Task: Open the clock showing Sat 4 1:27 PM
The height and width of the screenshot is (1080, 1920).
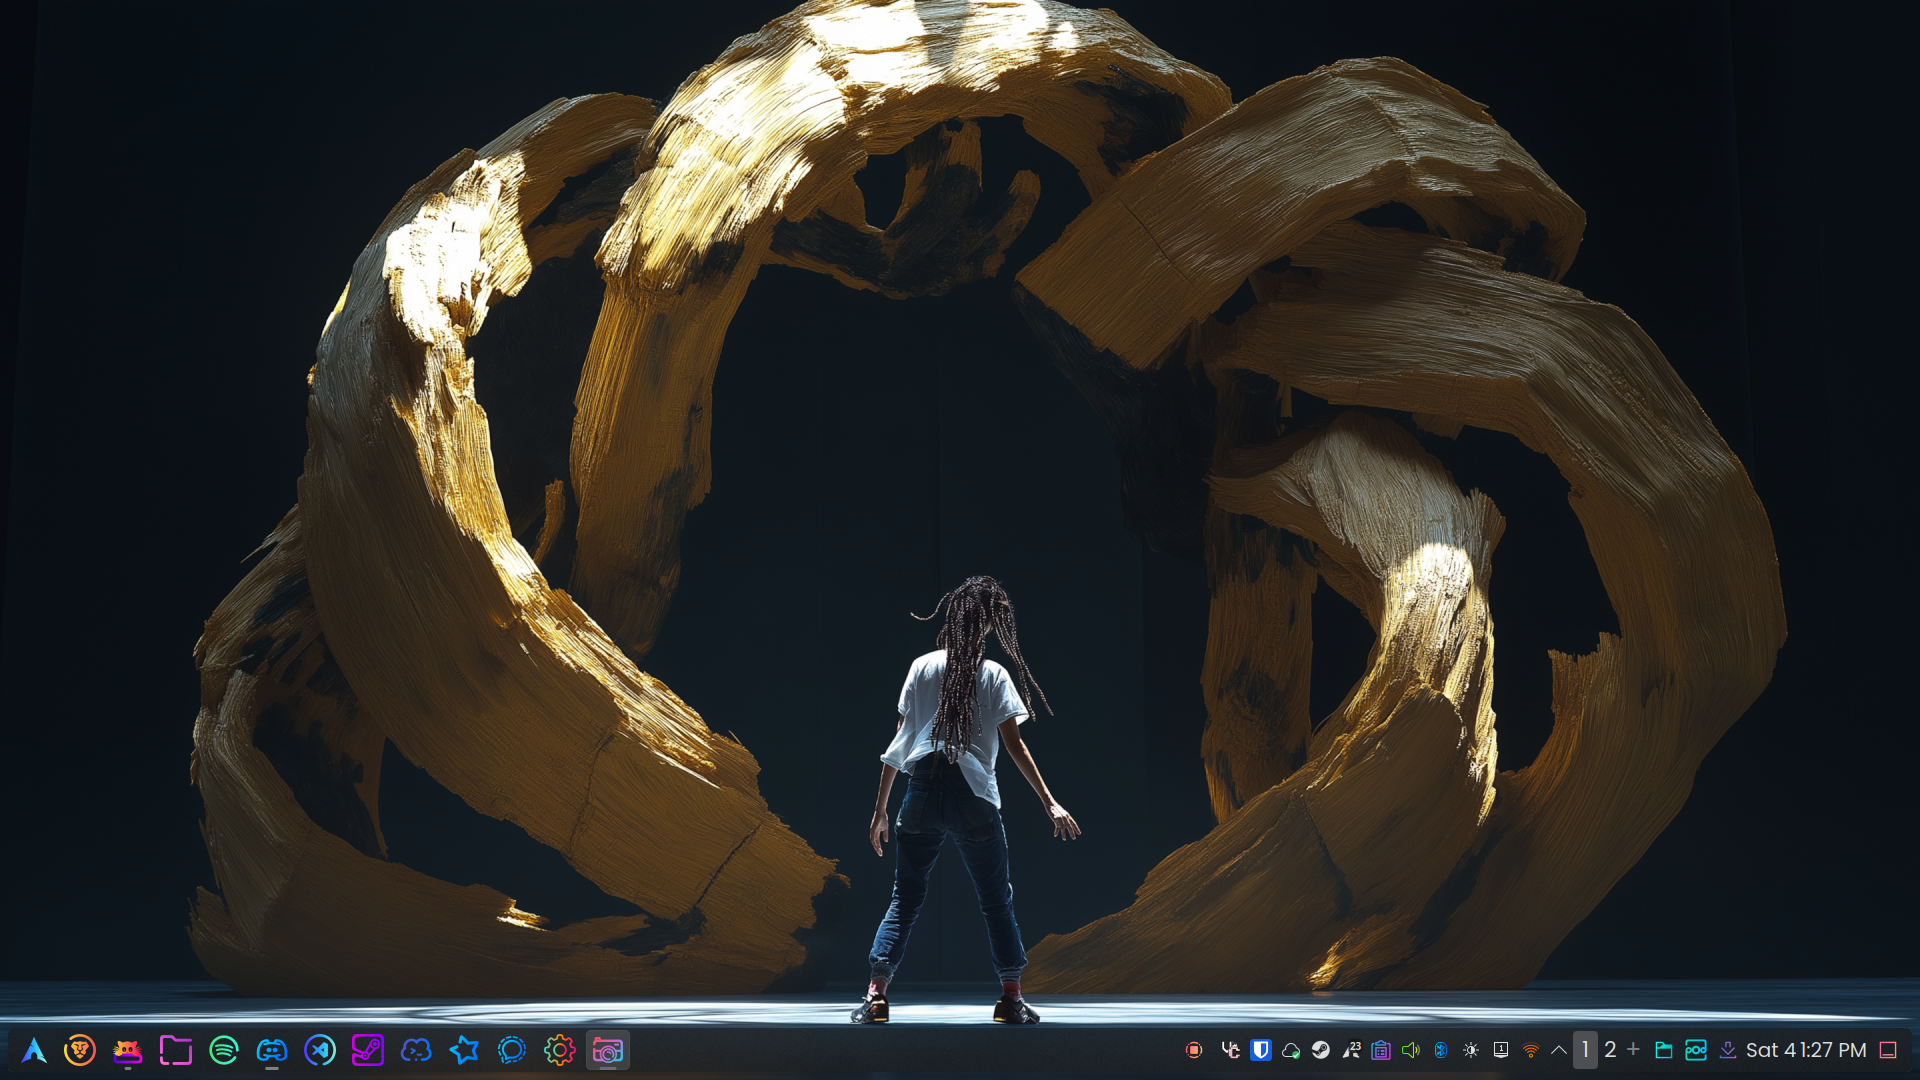Action: [x=1806, y=1050]
